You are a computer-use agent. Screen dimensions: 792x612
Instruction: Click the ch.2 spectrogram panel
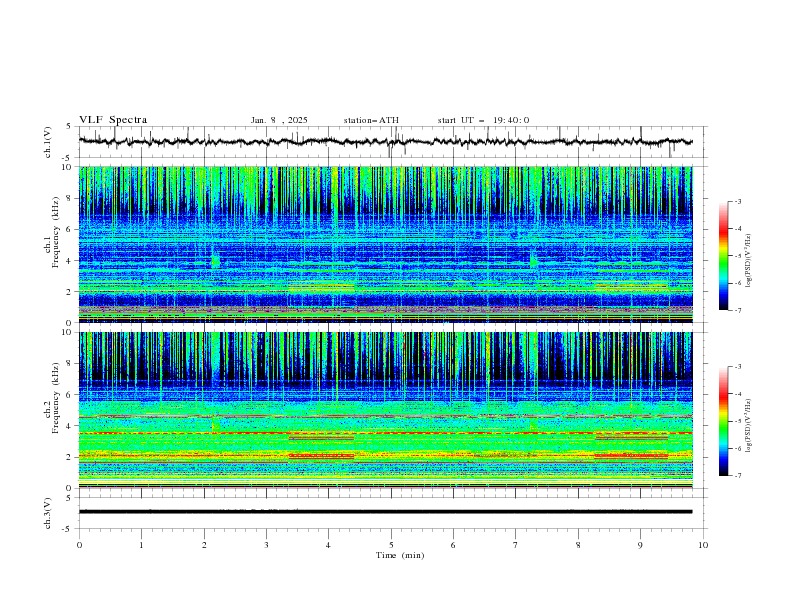(385, 410)
